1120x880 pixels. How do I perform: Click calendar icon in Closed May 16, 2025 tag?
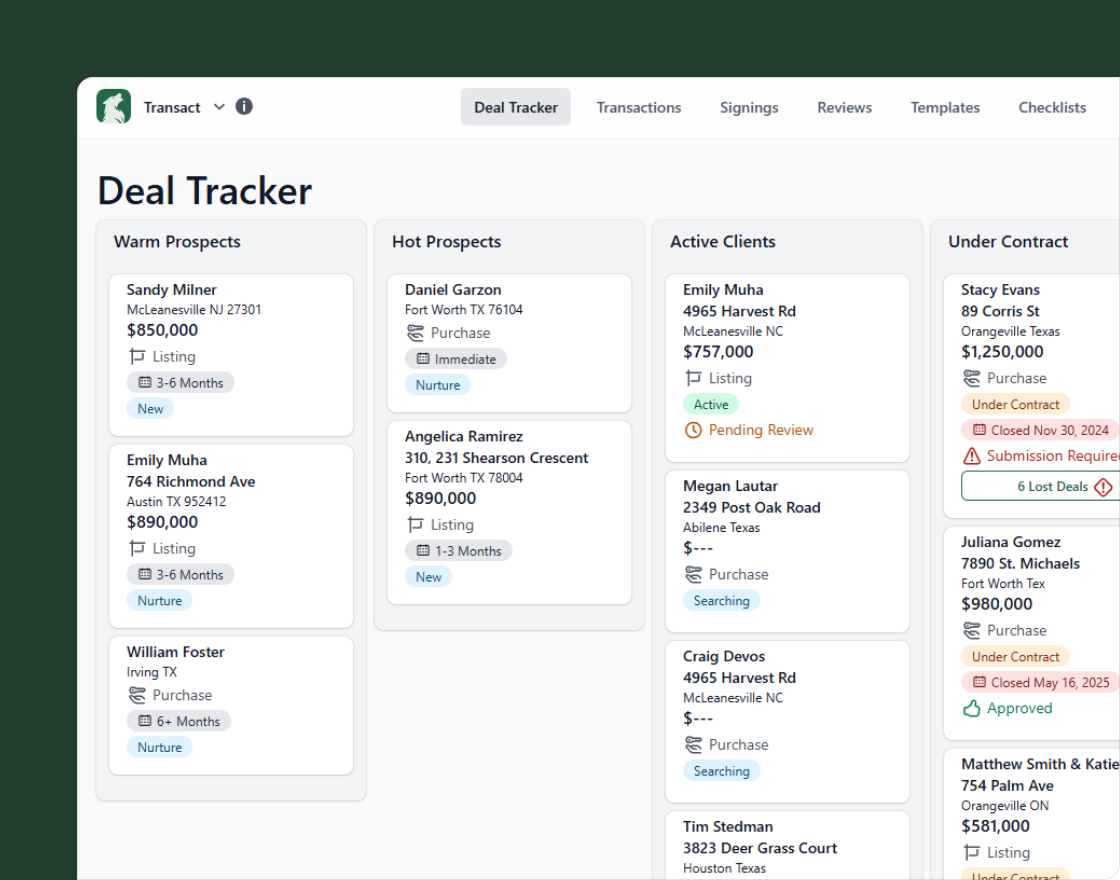(x=979, y=682)
